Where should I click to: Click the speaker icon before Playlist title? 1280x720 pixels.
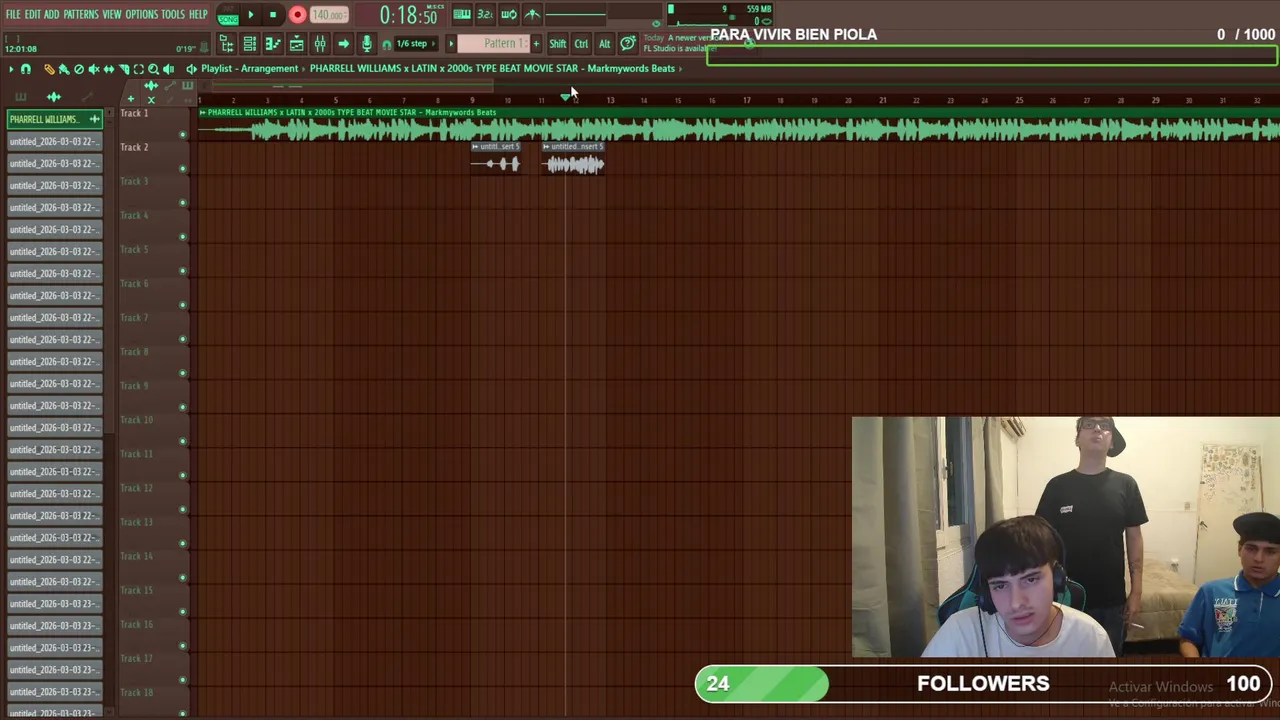(191, 69)
